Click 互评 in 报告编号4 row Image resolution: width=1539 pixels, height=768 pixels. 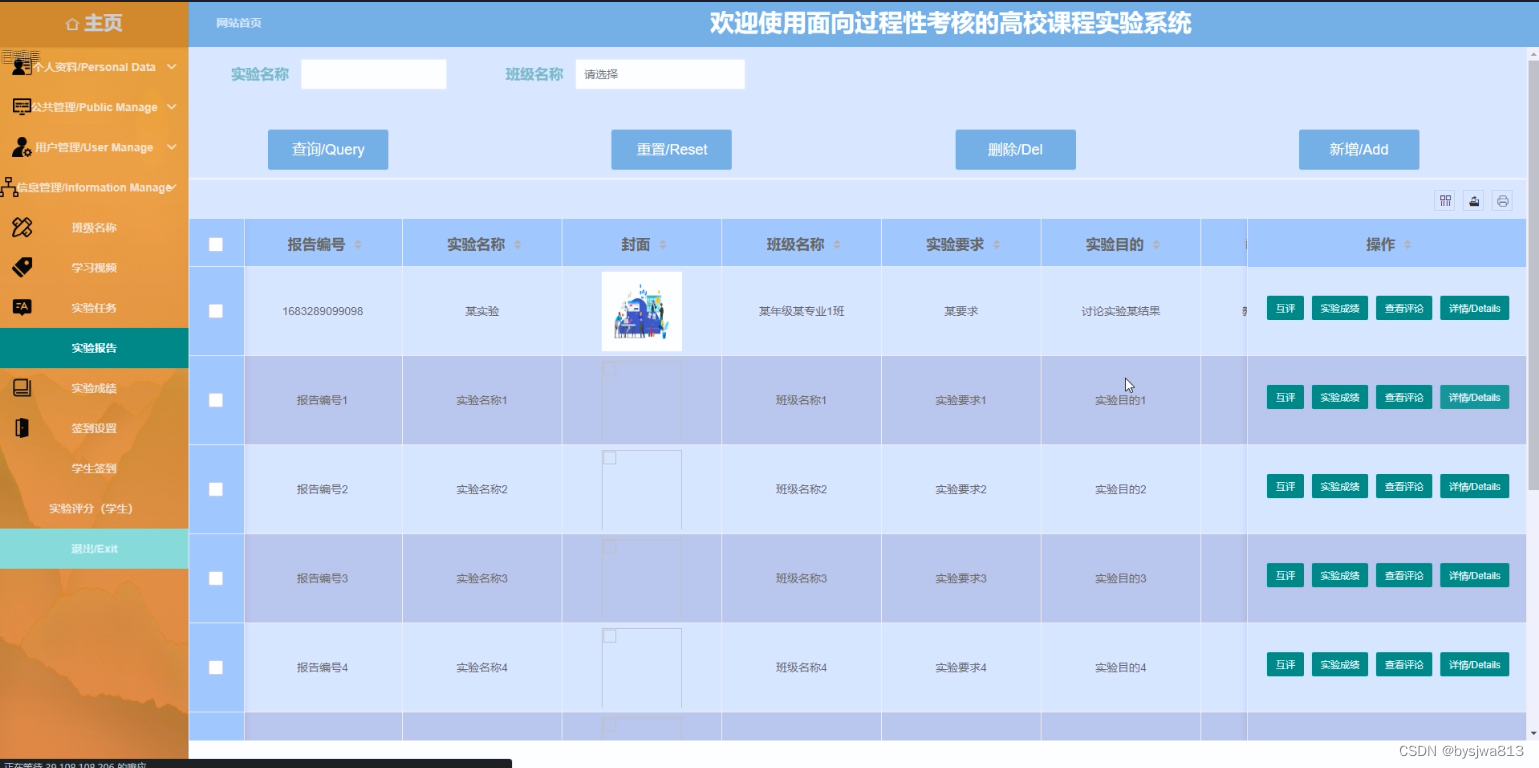[1285, 664]
